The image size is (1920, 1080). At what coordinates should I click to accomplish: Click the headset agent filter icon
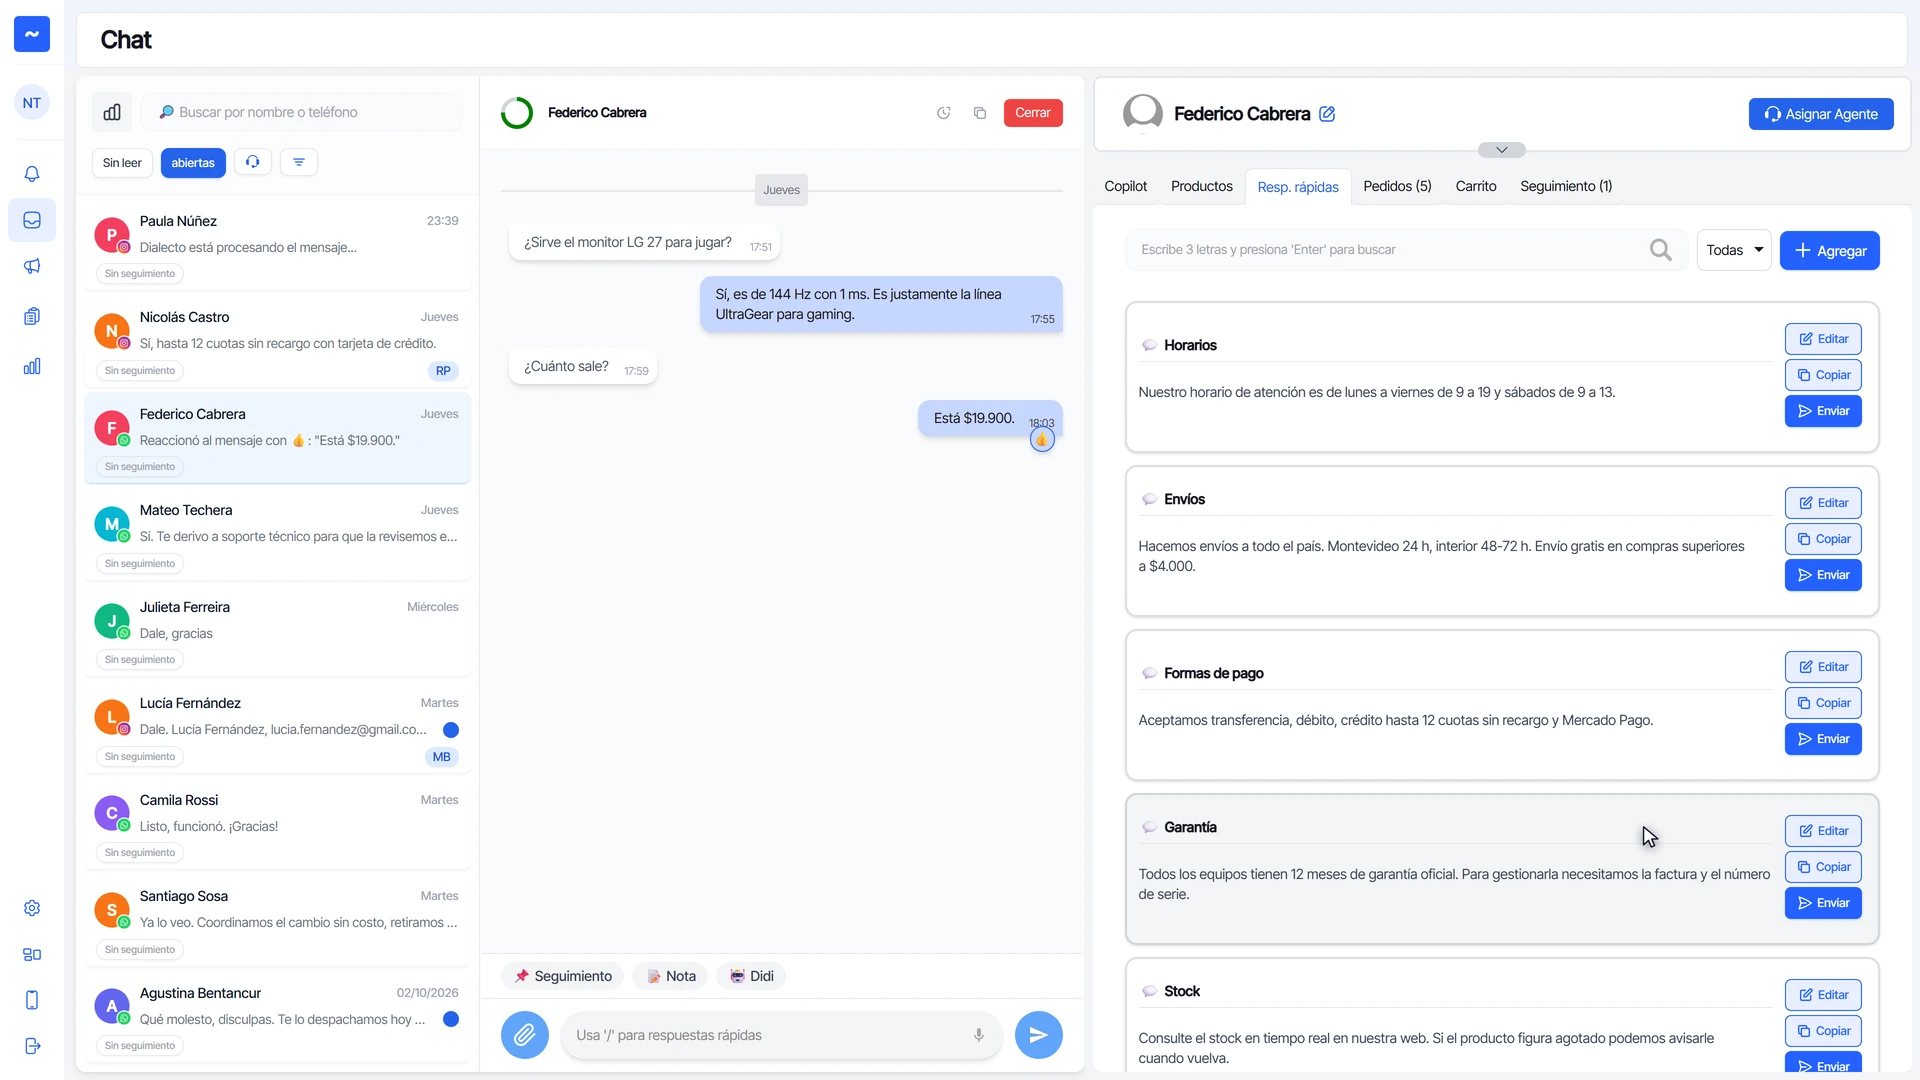[253, 162]
